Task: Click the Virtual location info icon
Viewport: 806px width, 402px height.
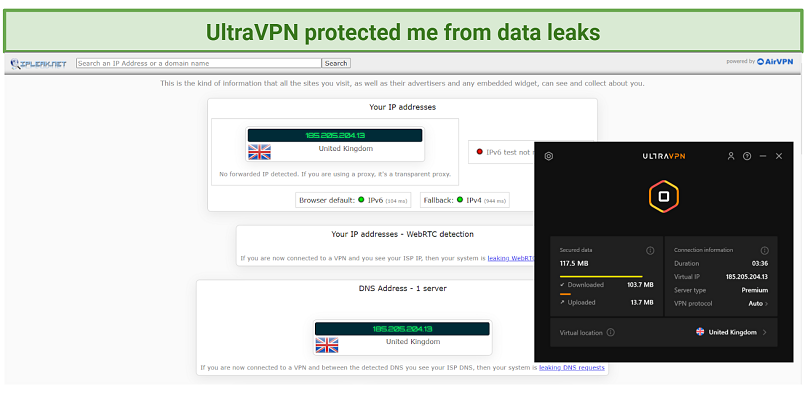Action: (x=610, y=332)
